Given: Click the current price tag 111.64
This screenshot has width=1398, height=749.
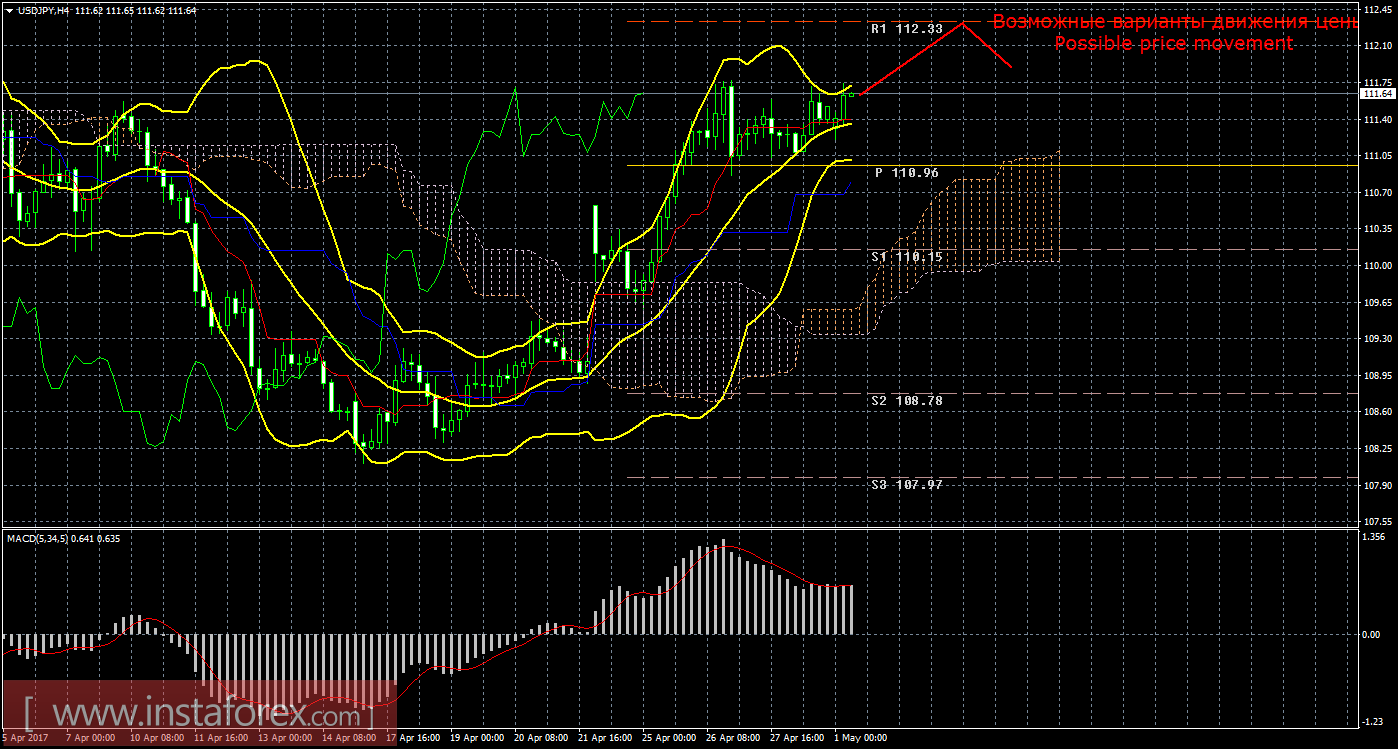Looking at the screenshot, I should [x=1377, y=93].
